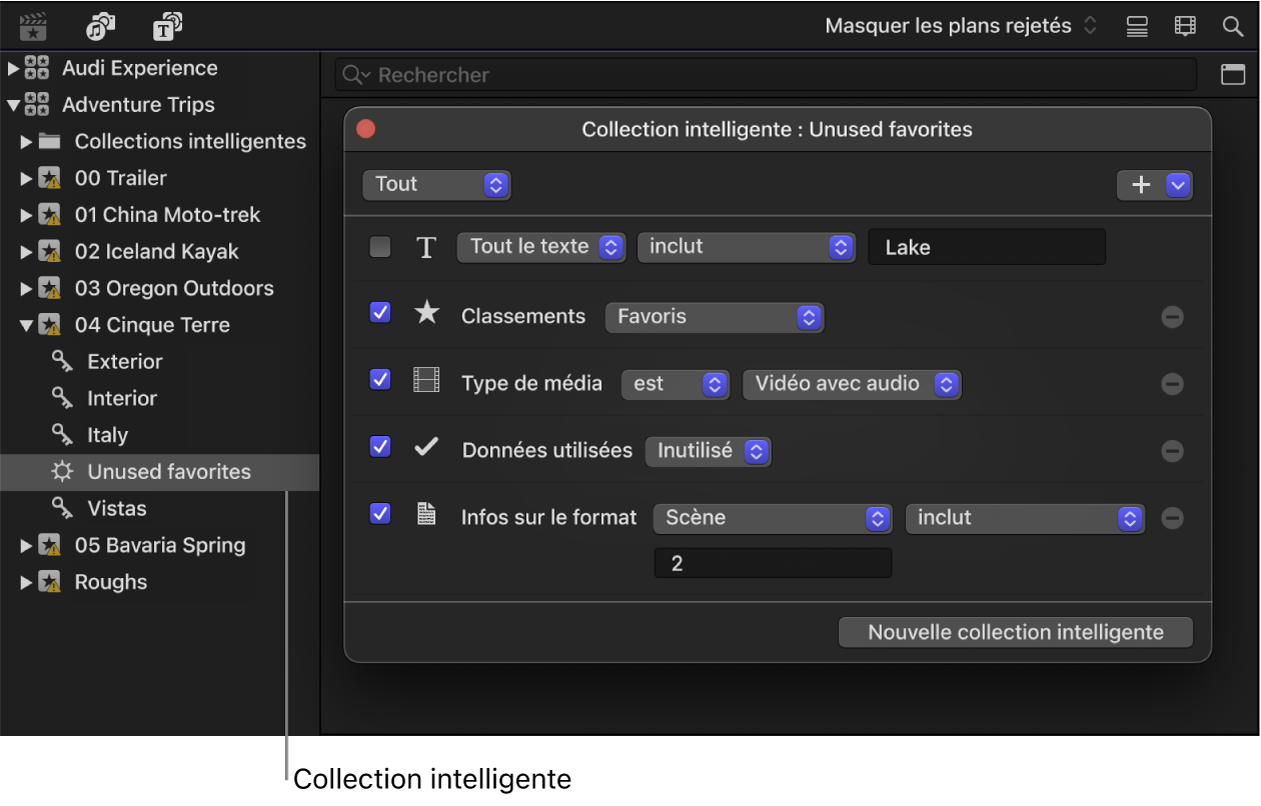Click the plus button to add a rule
The width and height of the screenshot is (1261, 806).
1141,184
